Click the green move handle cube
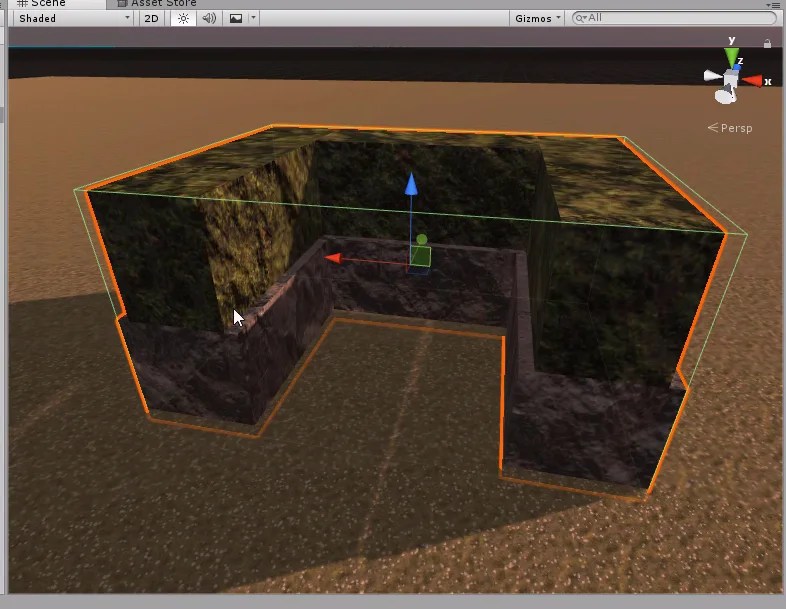The width and height of the screenshot is (786, 609). coord(421,255)
